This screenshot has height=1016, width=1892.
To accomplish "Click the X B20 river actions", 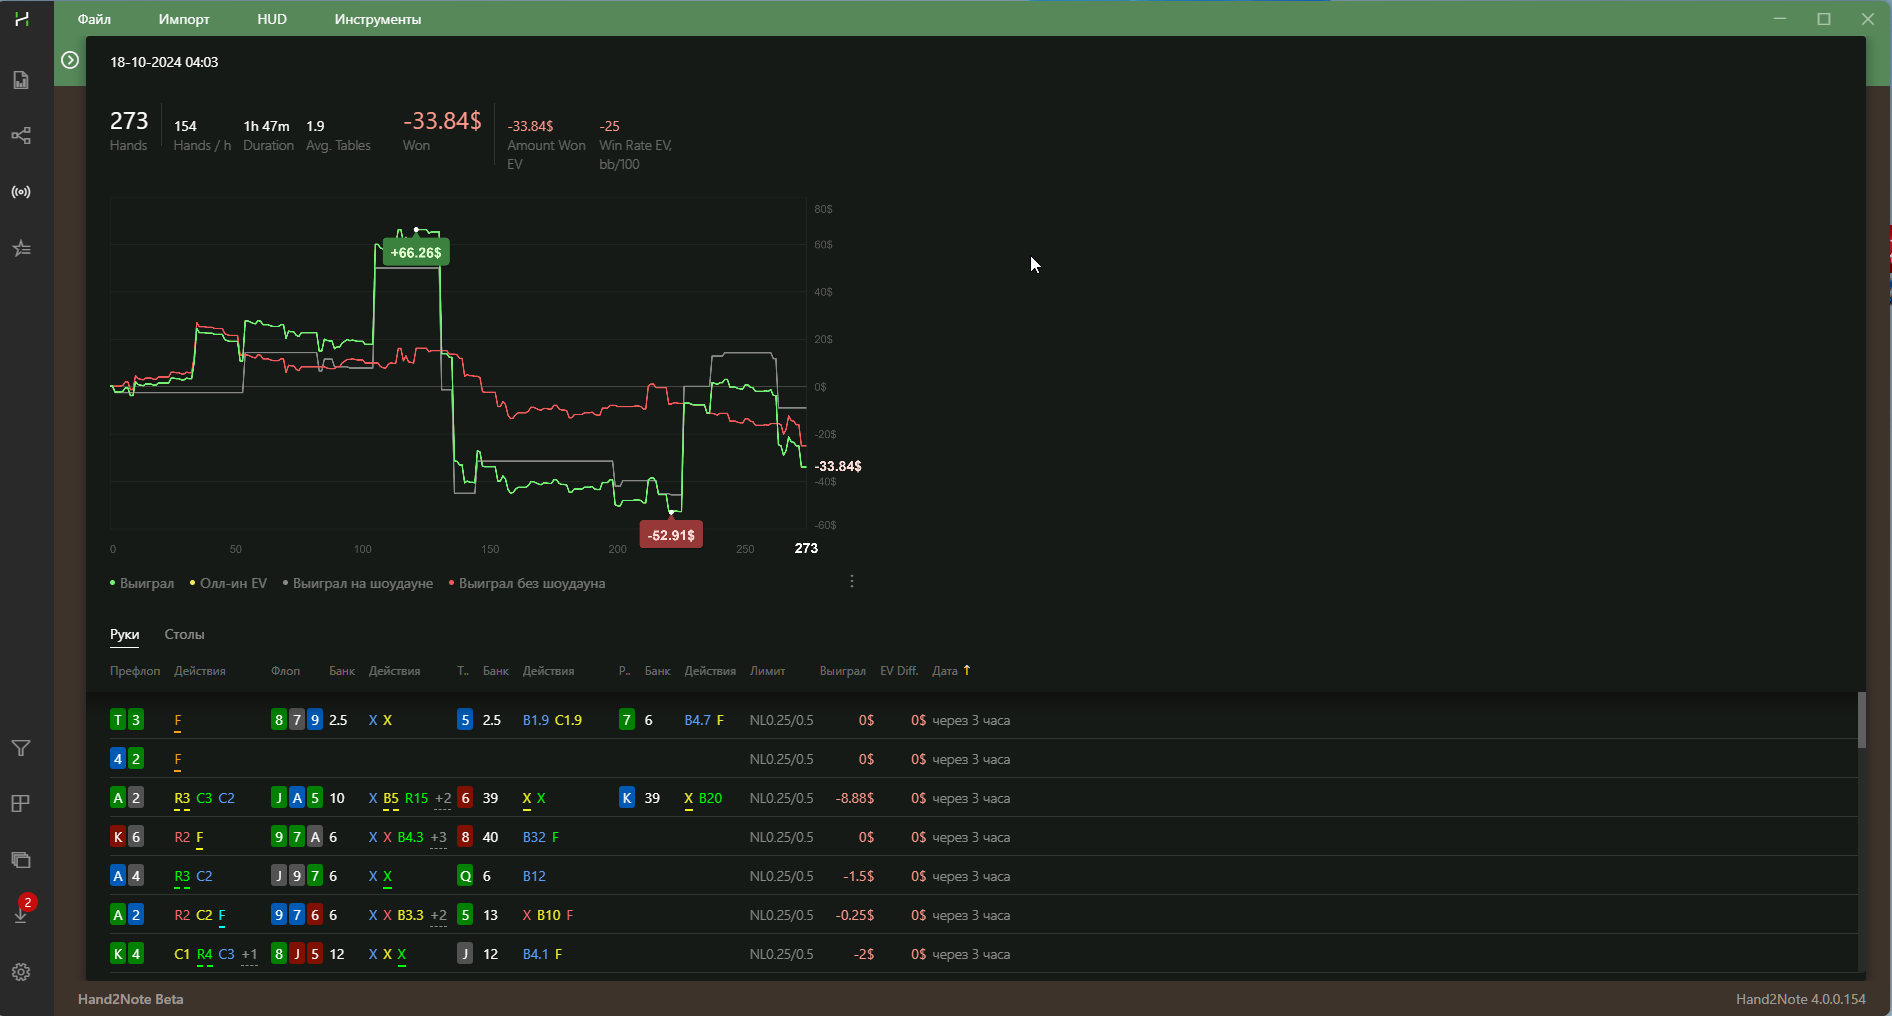I will 703,798.
